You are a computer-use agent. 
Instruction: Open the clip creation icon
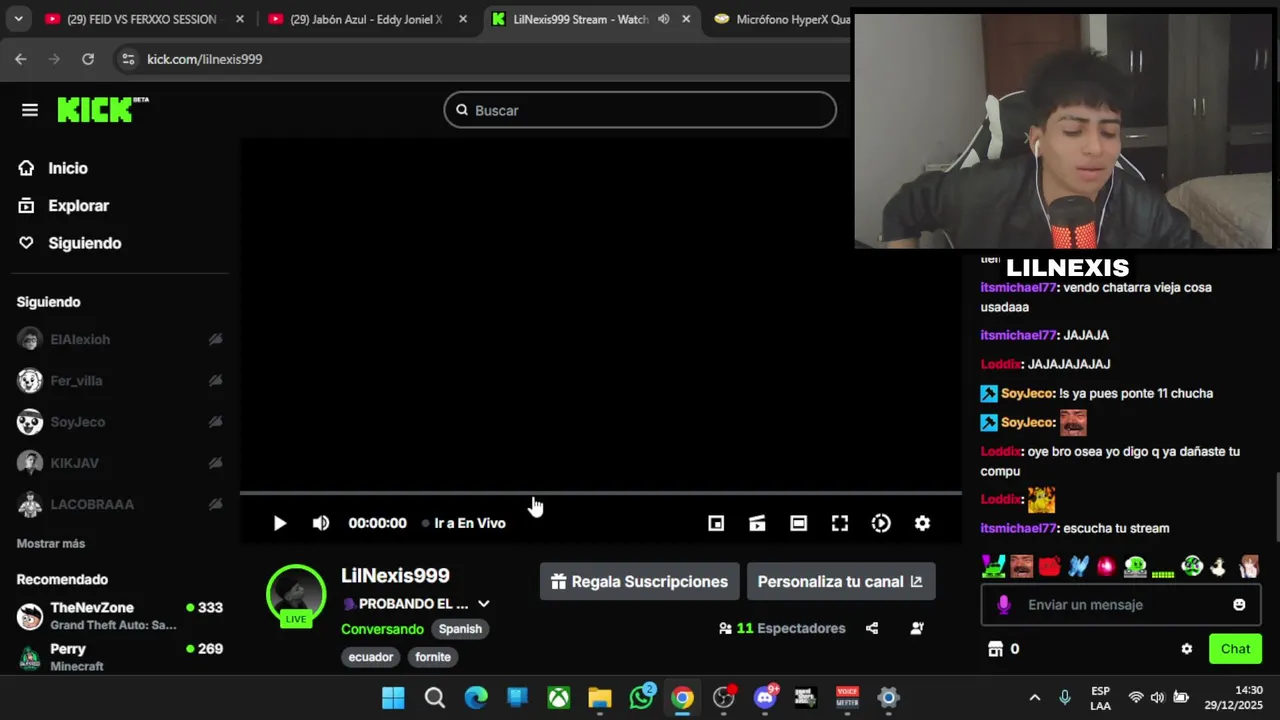[757, 523]
